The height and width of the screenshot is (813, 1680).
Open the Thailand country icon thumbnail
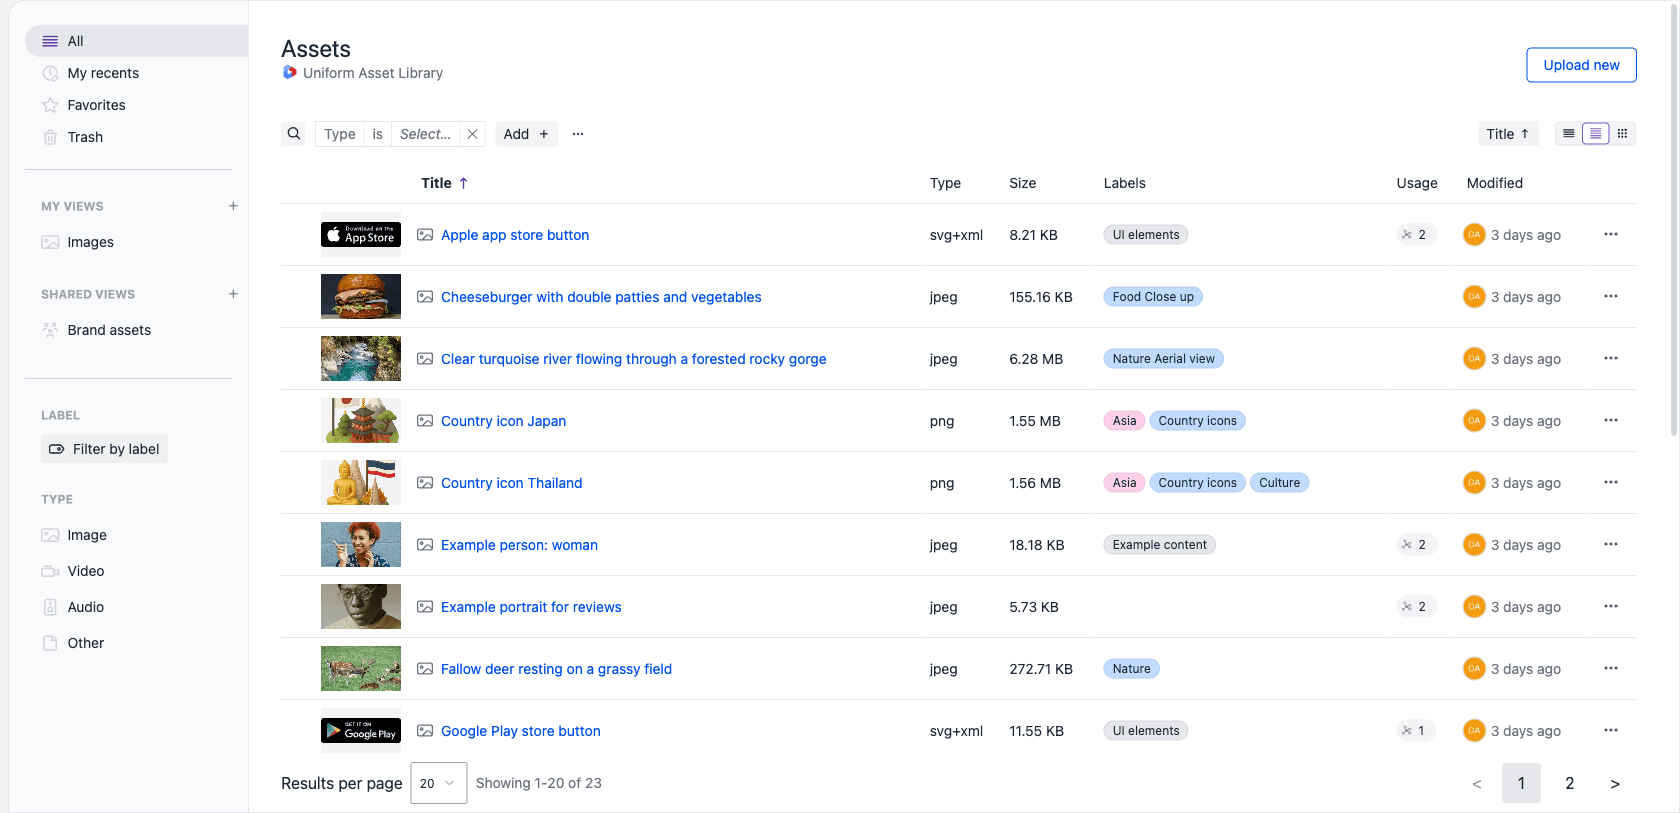point(361,483)
